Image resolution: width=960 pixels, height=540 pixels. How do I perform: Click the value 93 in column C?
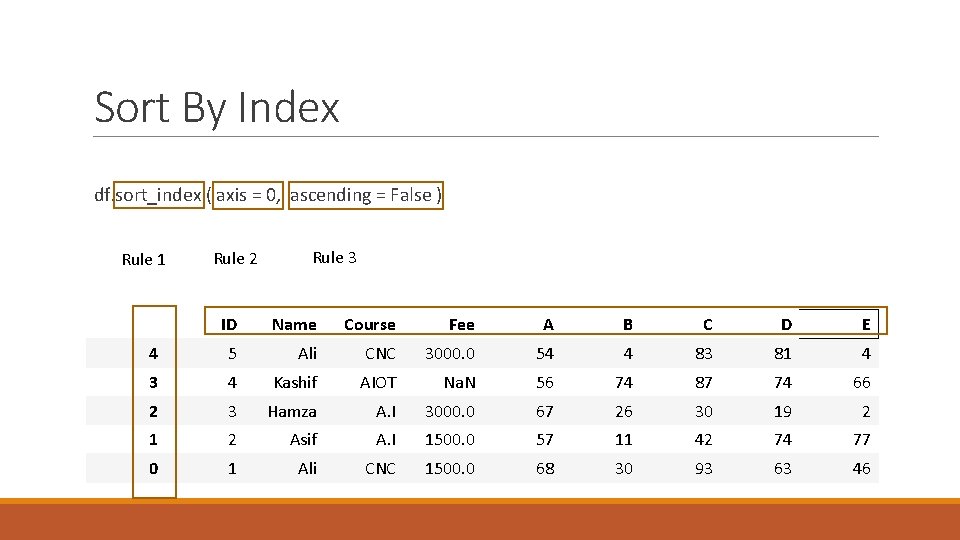tap(703, 468)
